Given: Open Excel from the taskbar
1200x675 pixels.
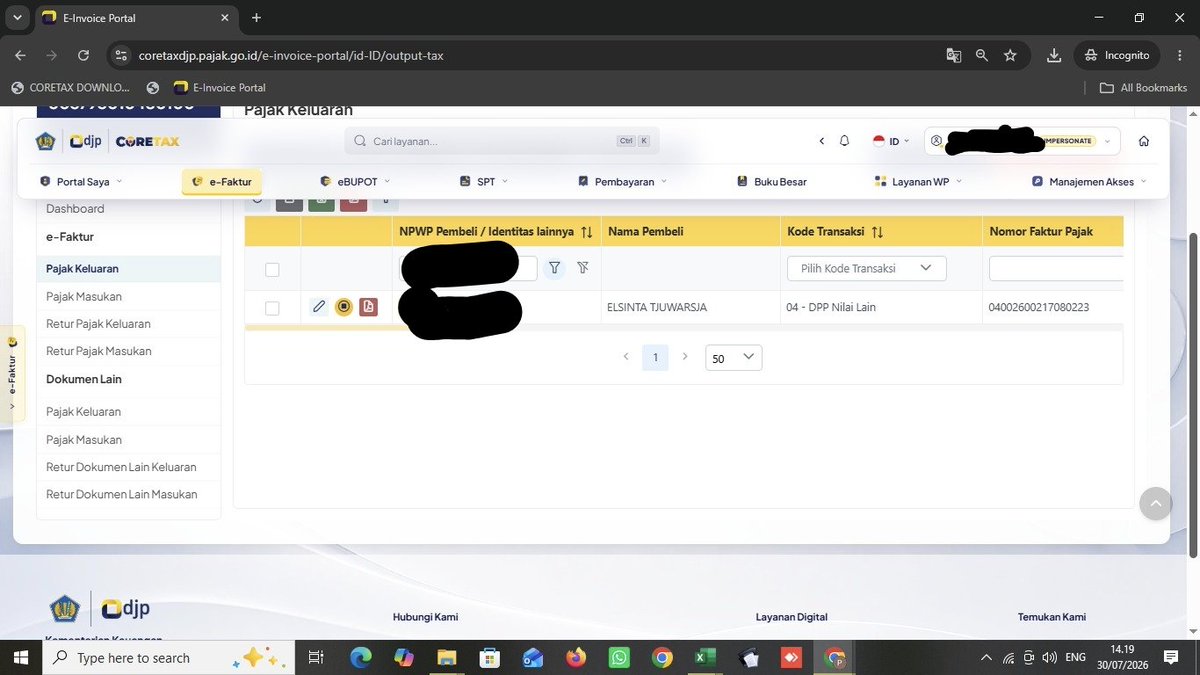Looking at the screenshot, I should 705,657.
